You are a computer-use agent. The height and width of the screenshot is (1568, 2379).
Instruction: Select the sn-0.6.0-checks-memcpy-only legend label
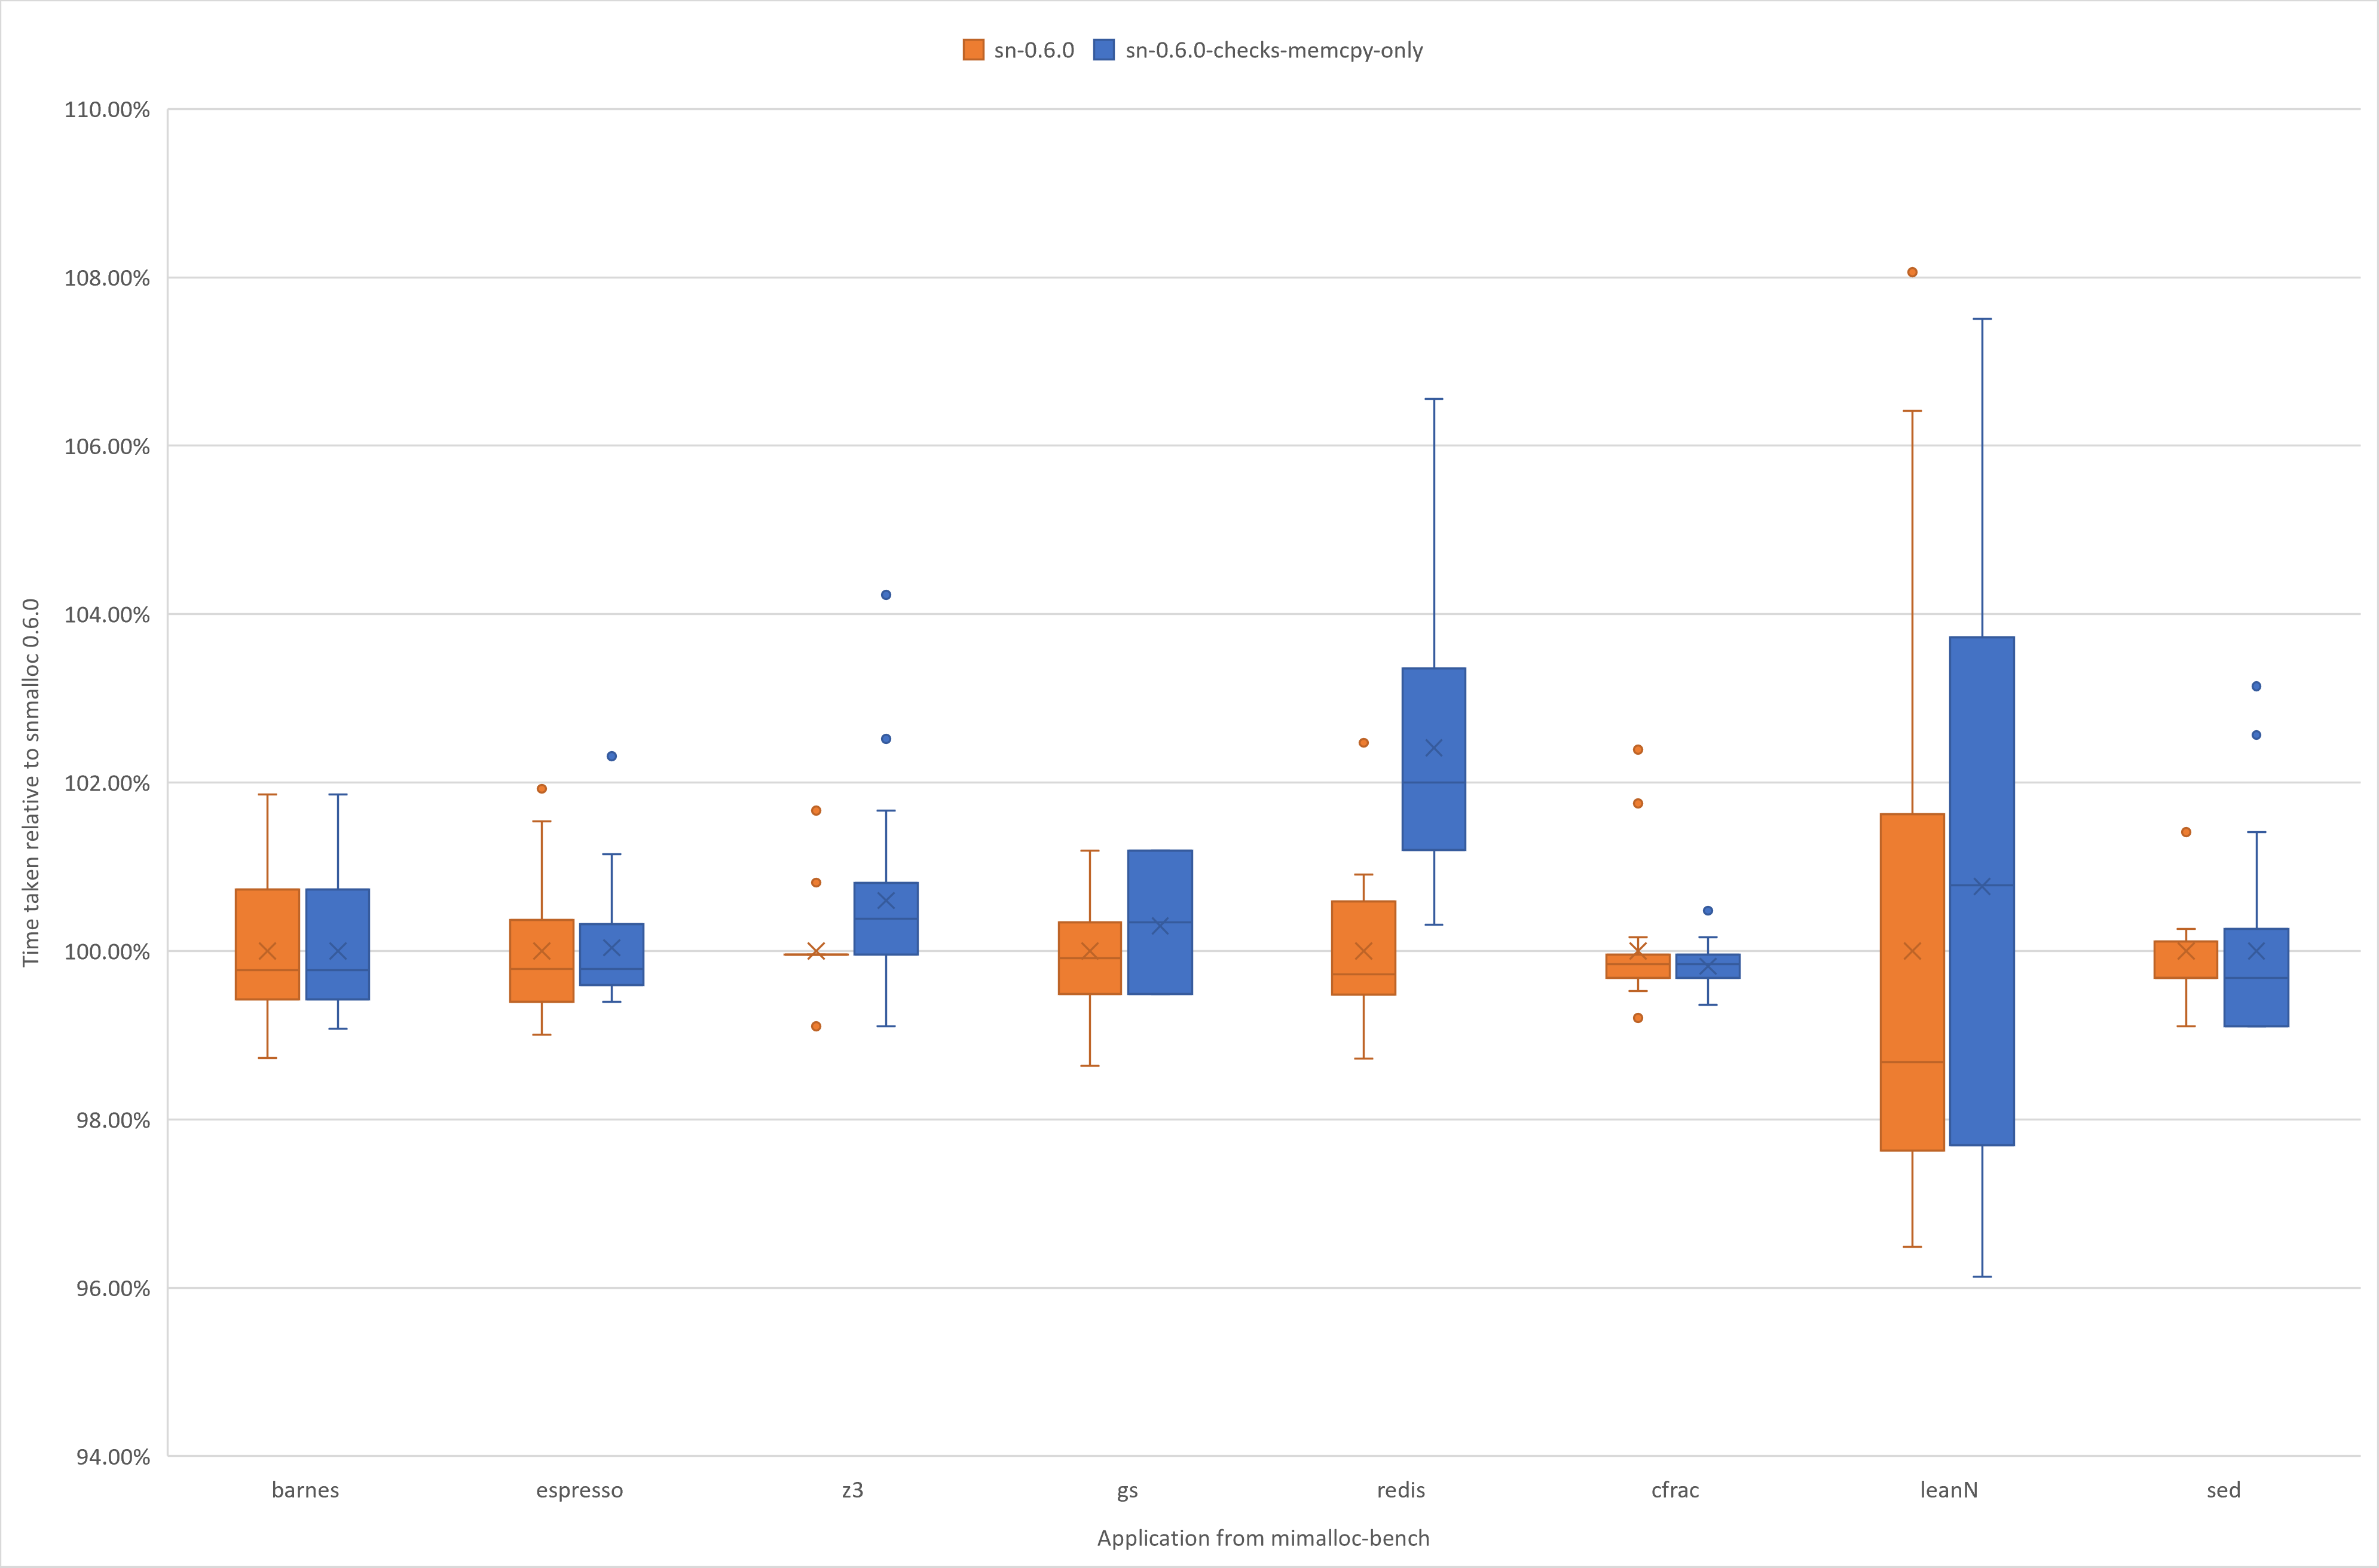(x=1274, y=51)
